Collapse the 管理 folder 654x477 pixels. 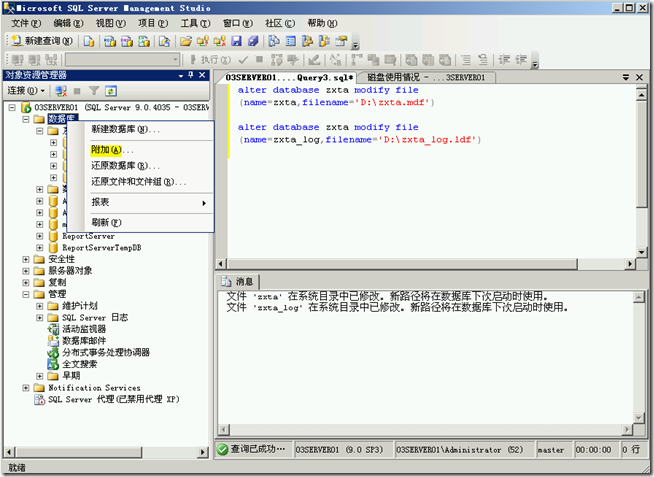point(26,294)
